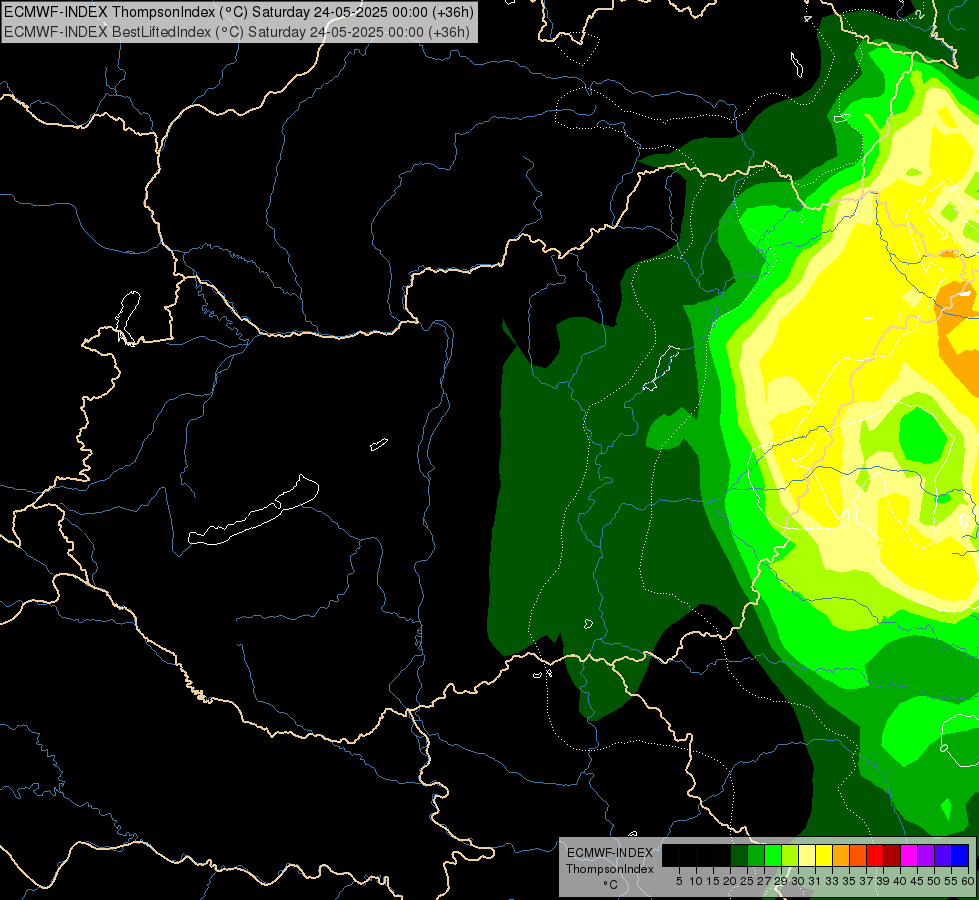Select the purple 45–50 legend swatch
This screenshot has width=979, height=900.
pyautogui.click(x=926, y=855)
